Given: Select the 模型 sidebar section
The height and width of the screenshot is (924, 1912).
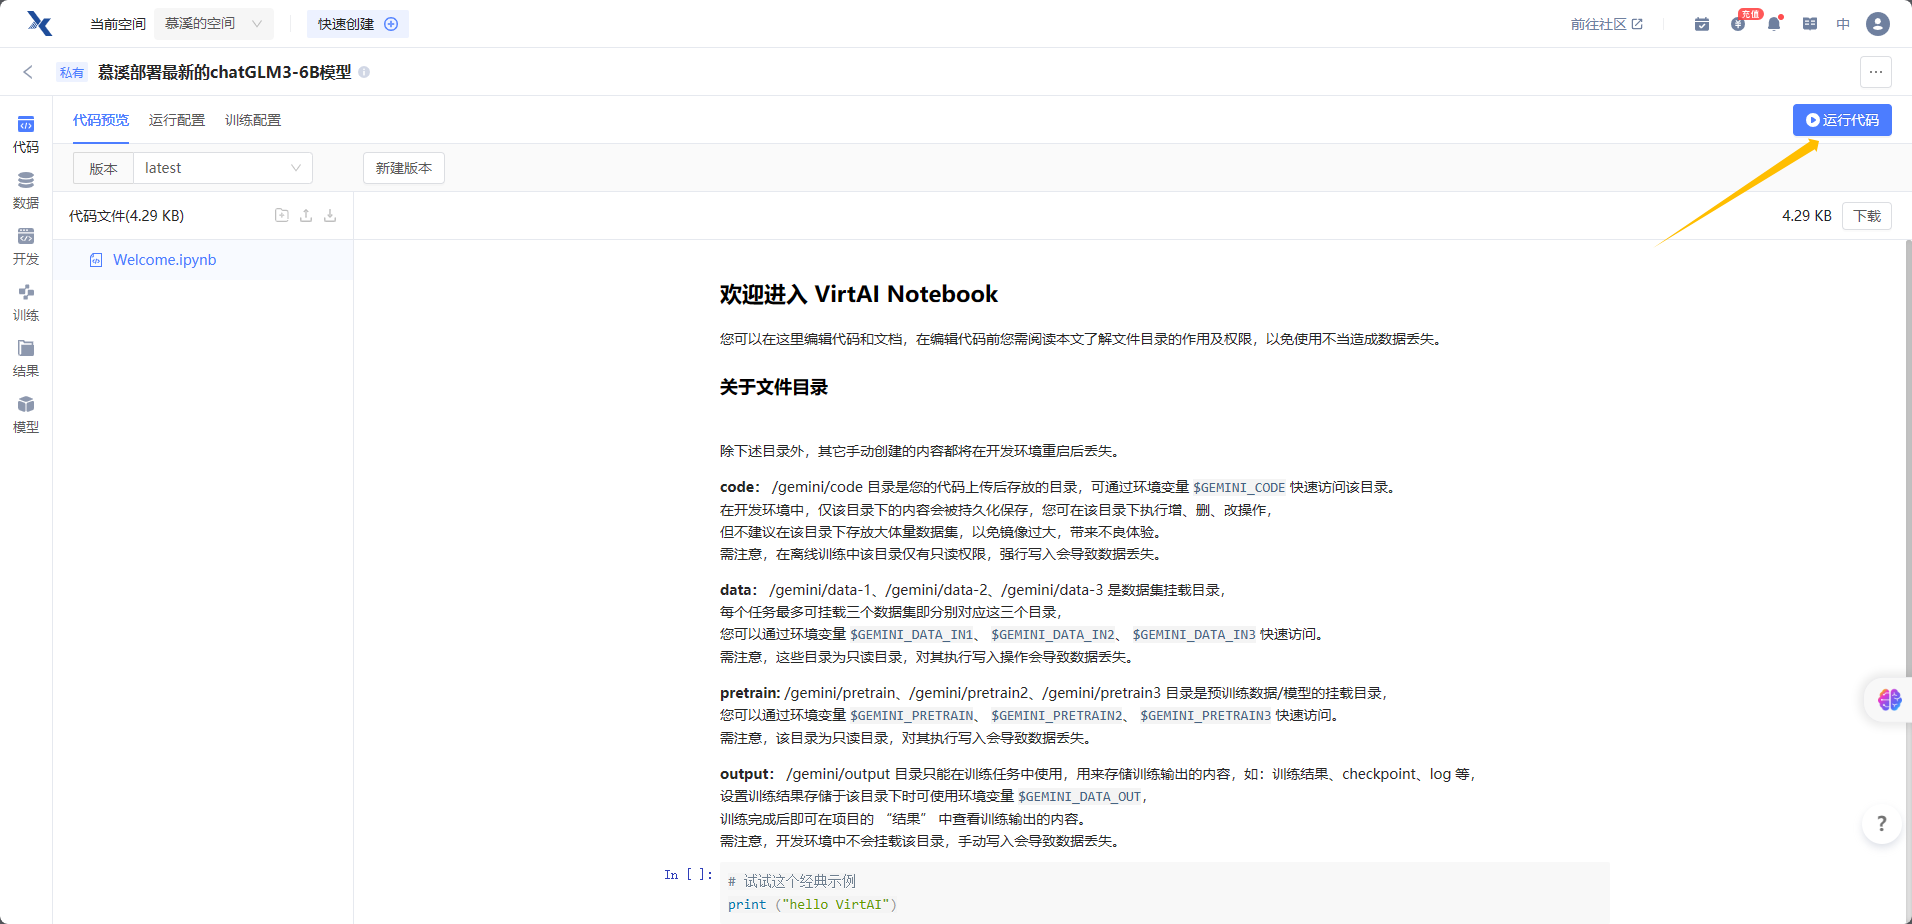Looking at the screenshot, I should tap(26, 415).
